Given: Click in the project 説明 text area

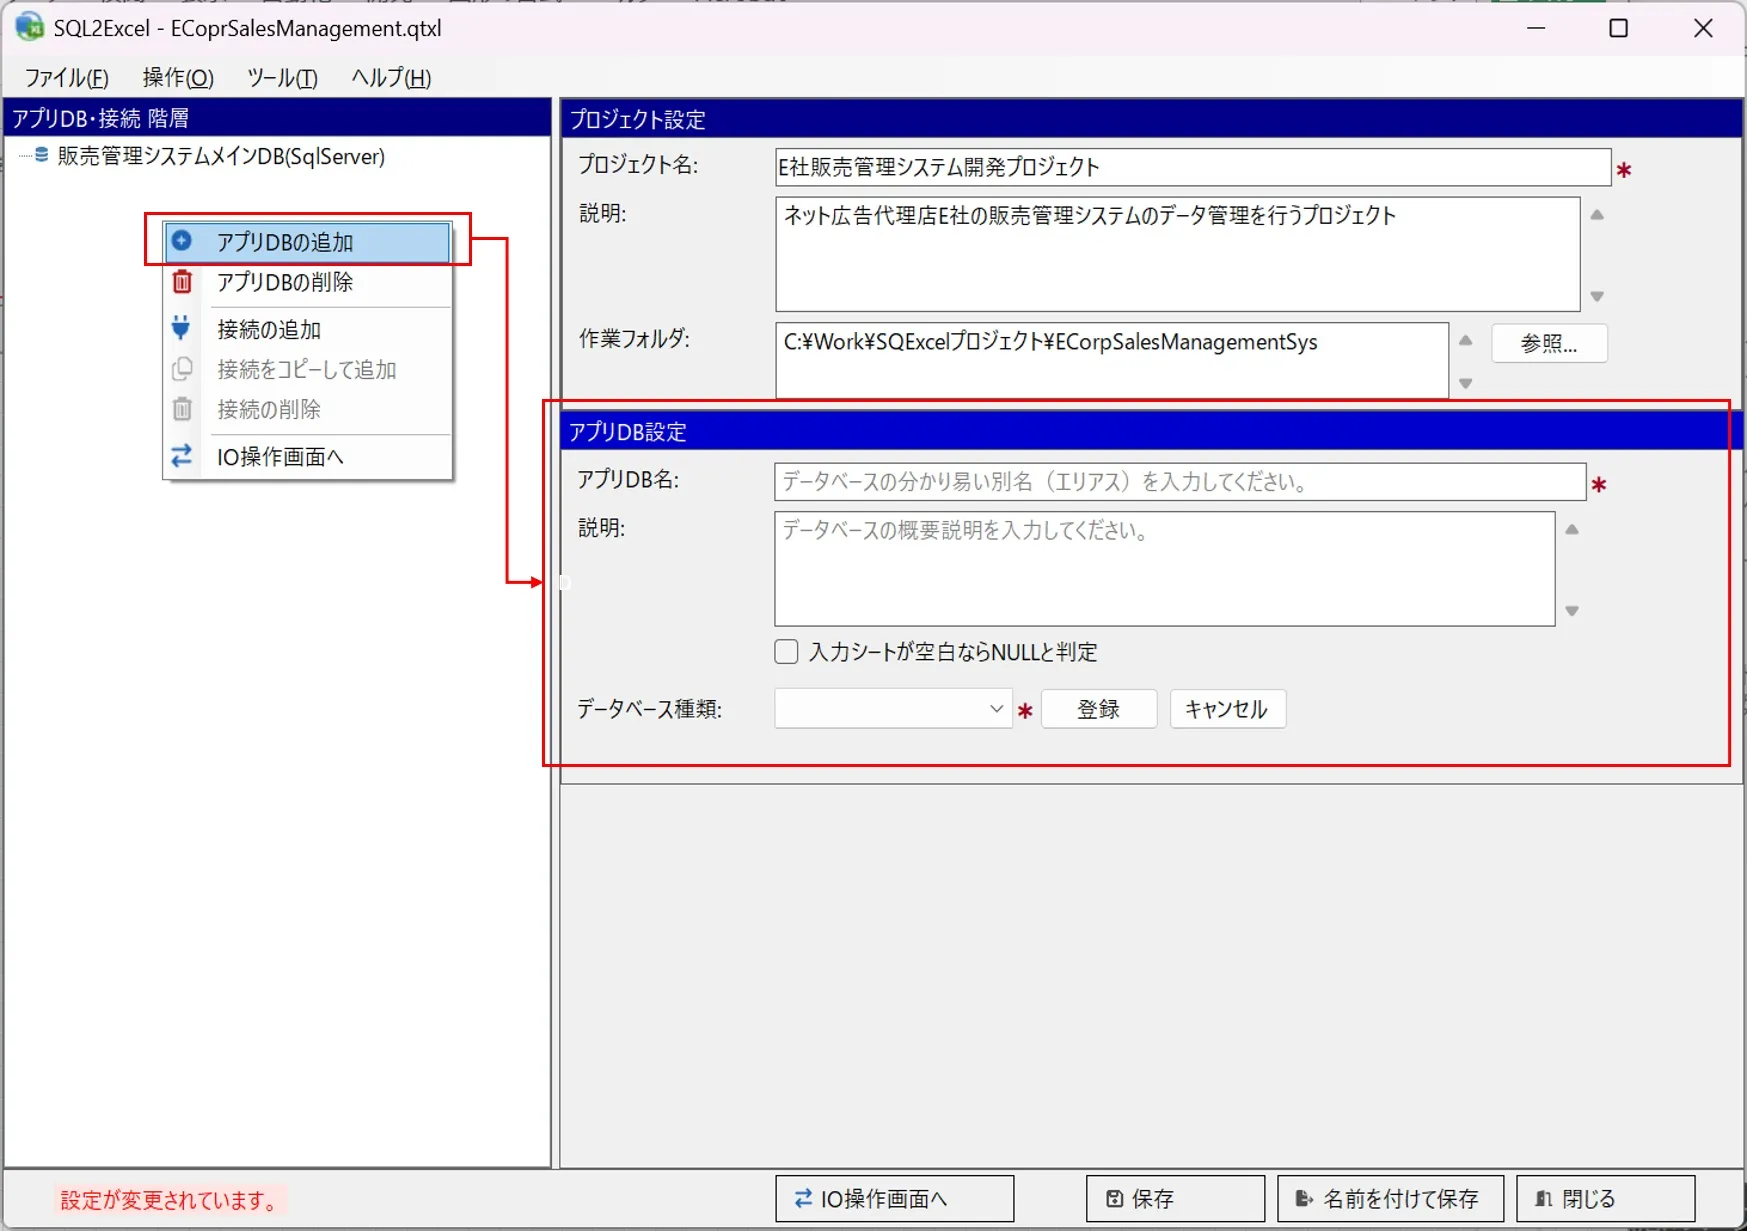Looking at the screenshot, I should pyautogui.click(x=1177, y=254).
